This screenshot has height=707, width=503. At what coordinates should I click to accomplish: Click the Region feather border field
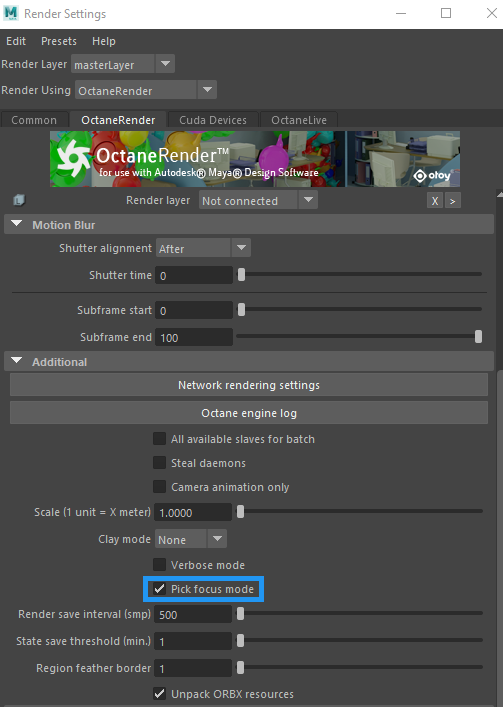[193, 668]
